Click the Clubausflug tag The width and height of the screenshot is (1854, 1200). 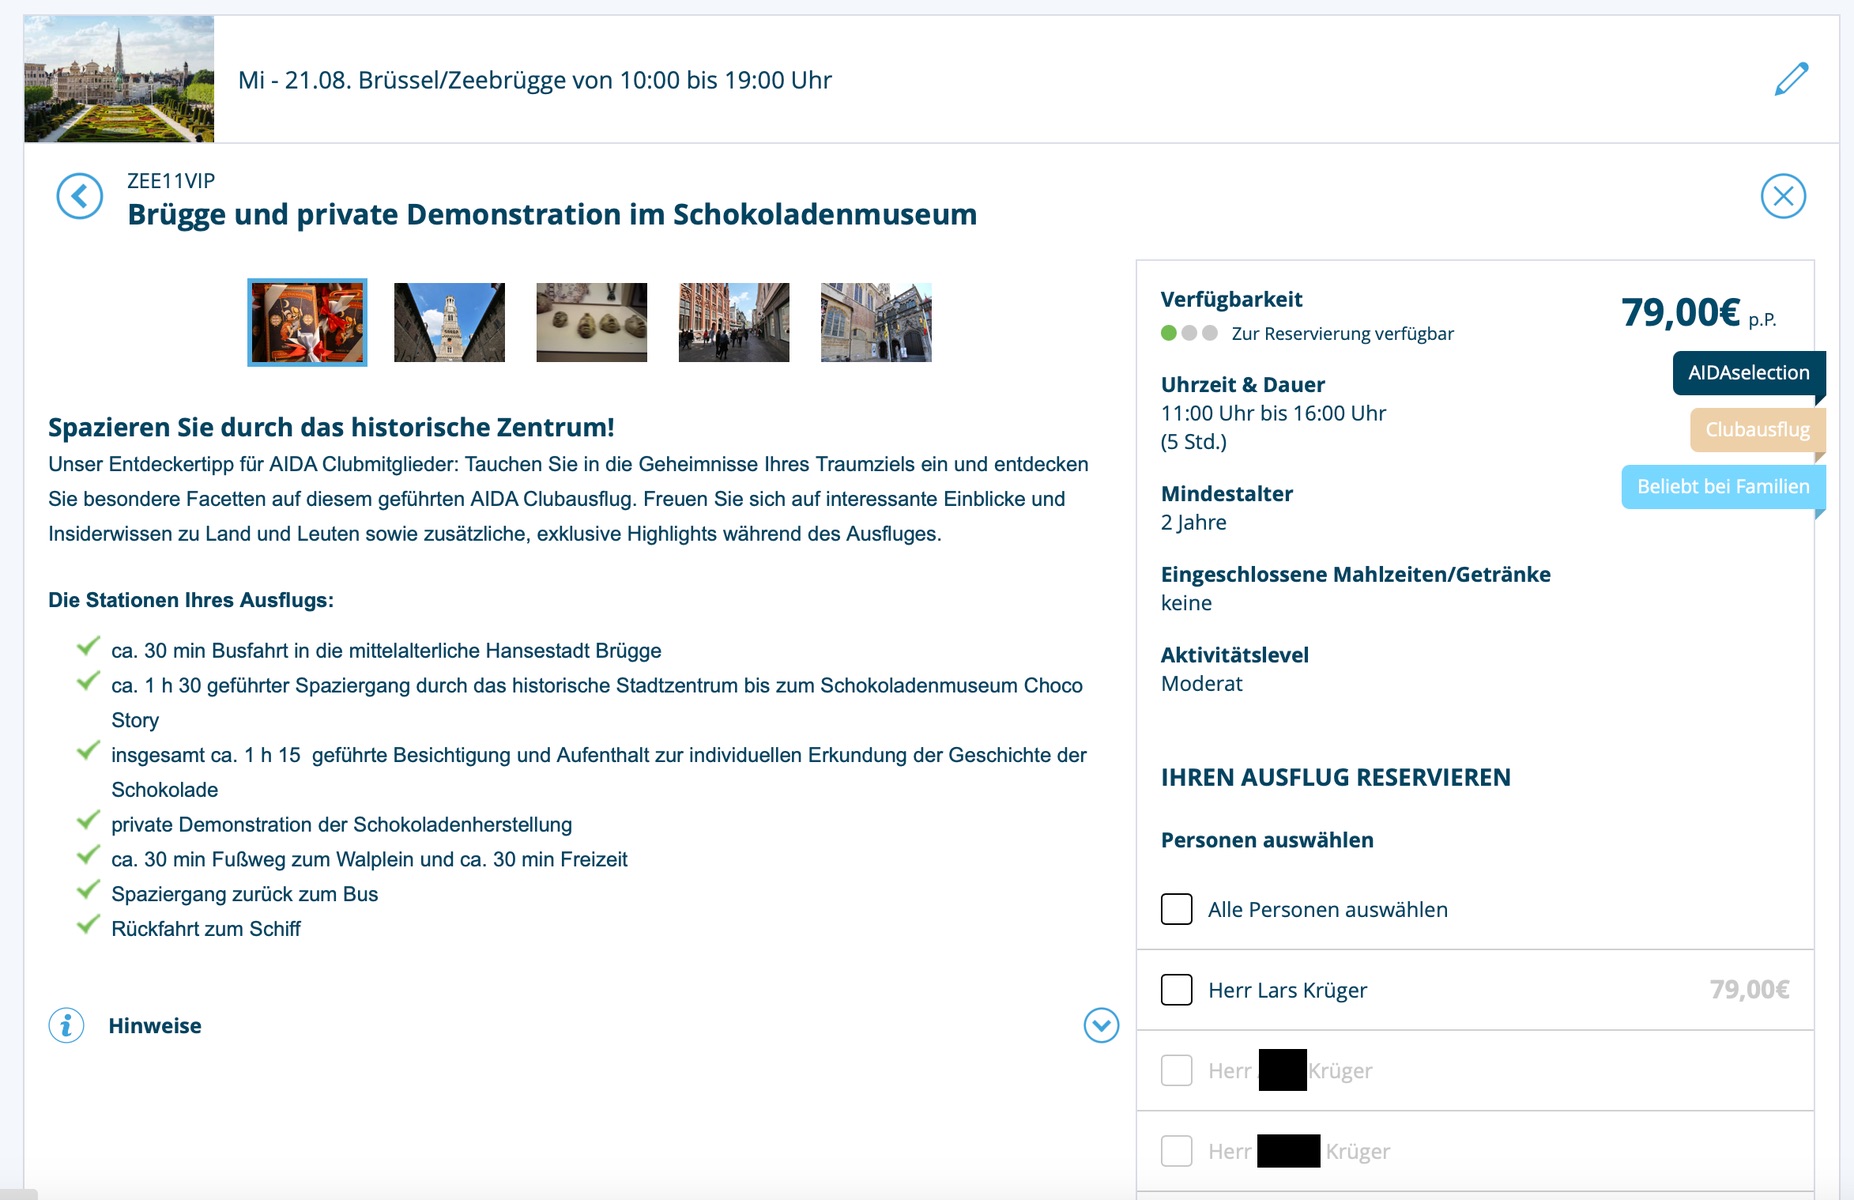(x=1757, y=430)
